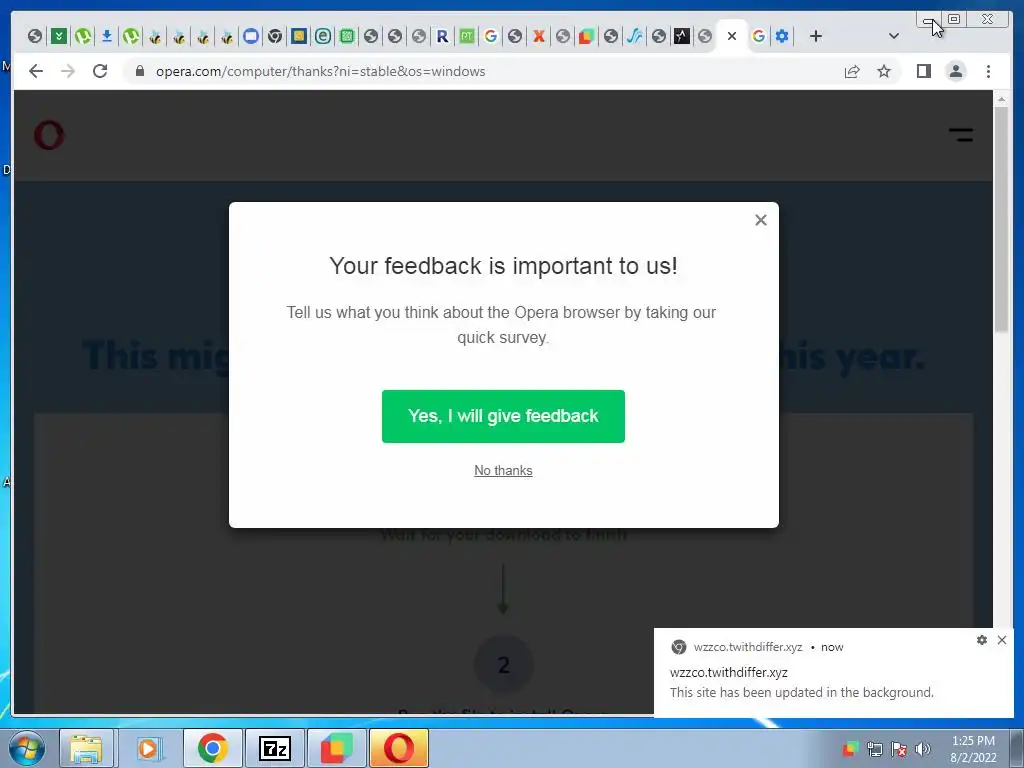Screen dimensions: 1024x768
Task: Switch to the green 'PT' tab
Action: coord(466,36)
